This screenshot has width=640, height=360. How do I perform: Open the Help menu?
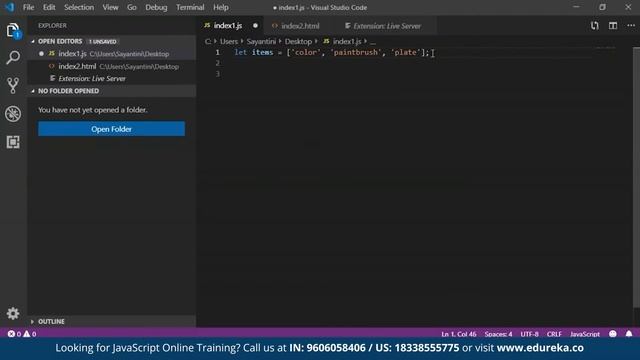pos(221,7)
